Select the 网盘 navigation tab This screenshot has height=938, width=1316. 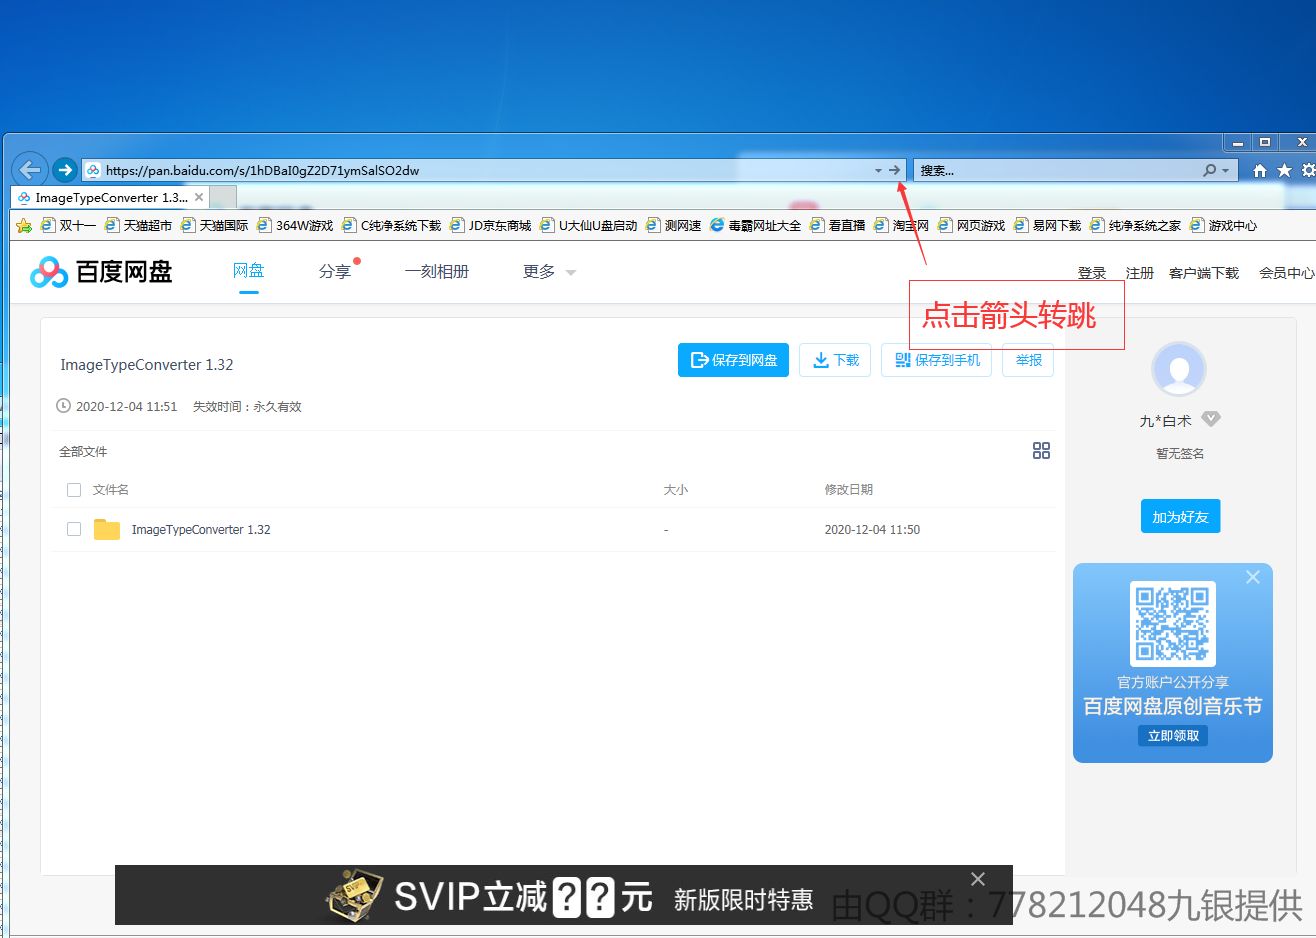point(248,271)
